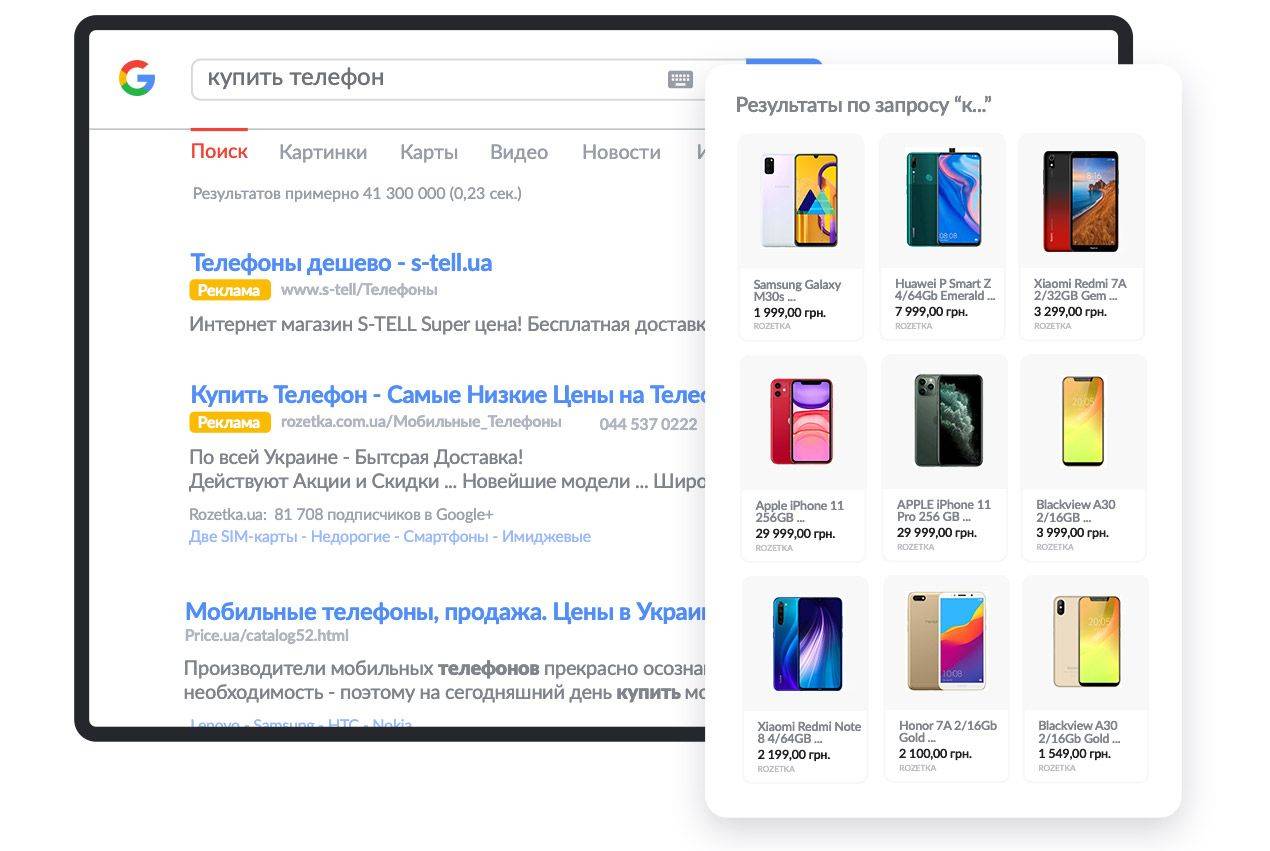This screenshot has width=1270, height=851.
Task: Select the Huawei P Smart Z thumbnail
Action: point(942,200)
